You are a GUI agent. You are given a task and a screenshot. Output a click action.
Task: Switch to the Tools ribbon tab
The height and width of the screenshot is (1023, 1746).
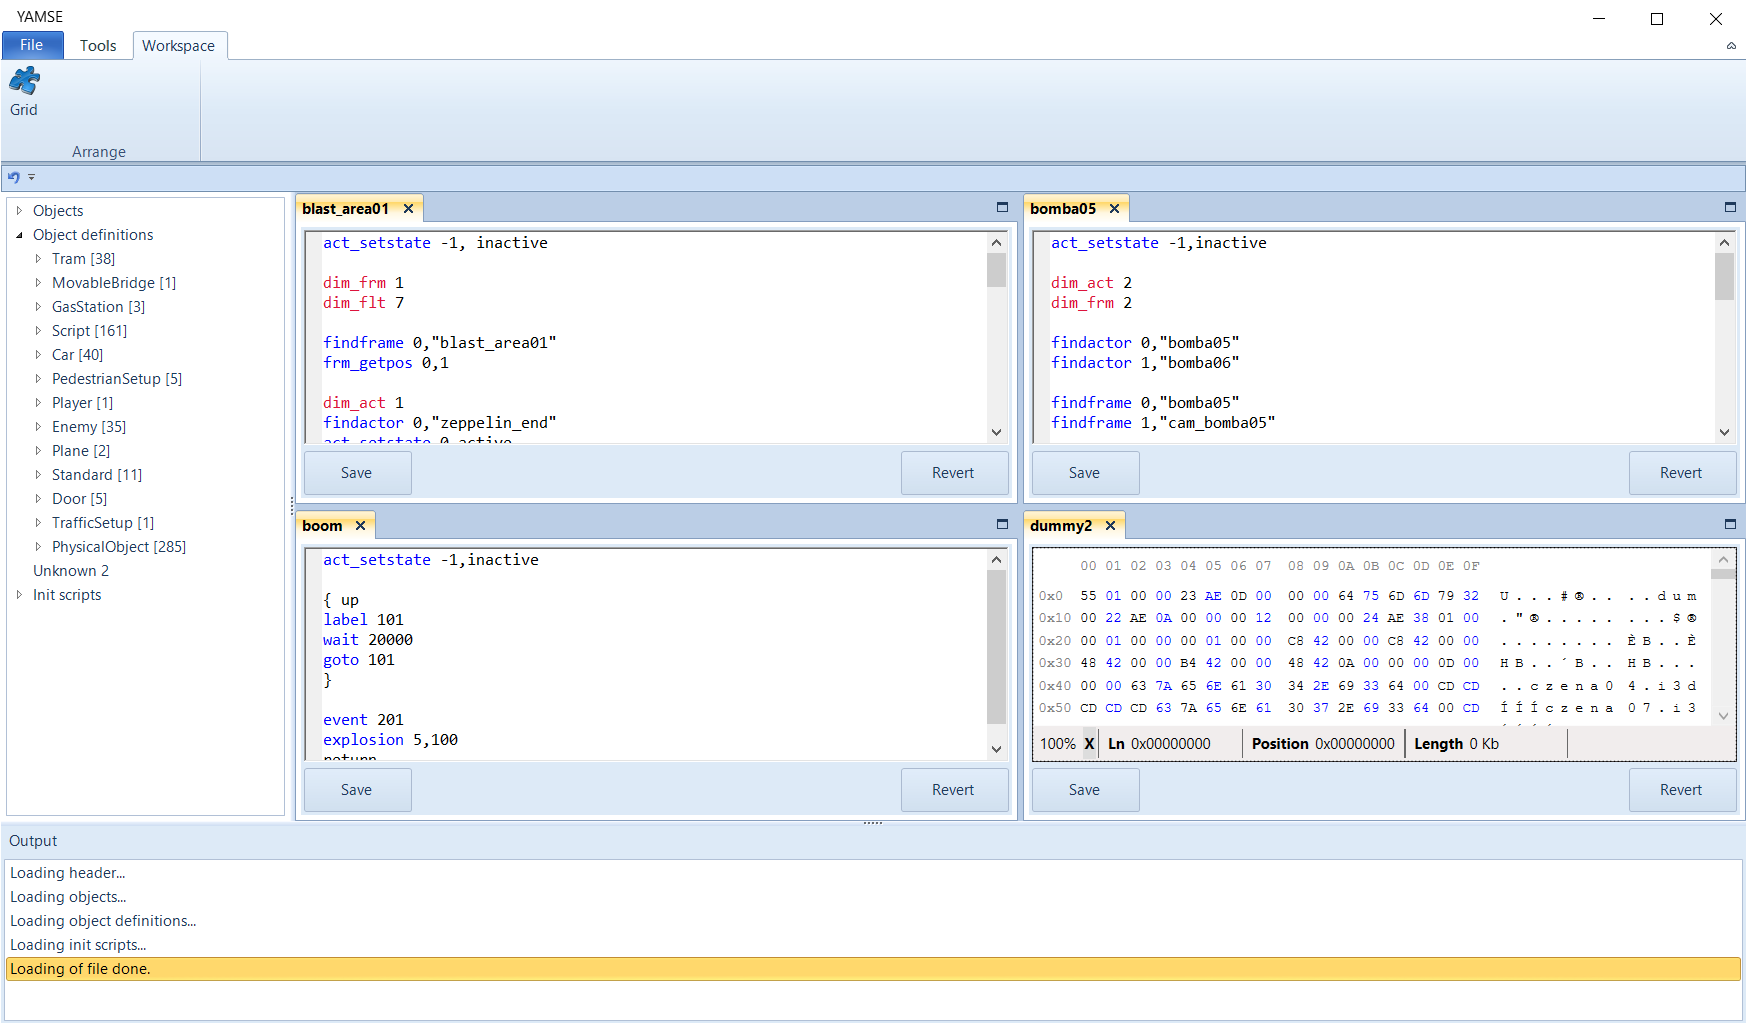coord(98,45)
